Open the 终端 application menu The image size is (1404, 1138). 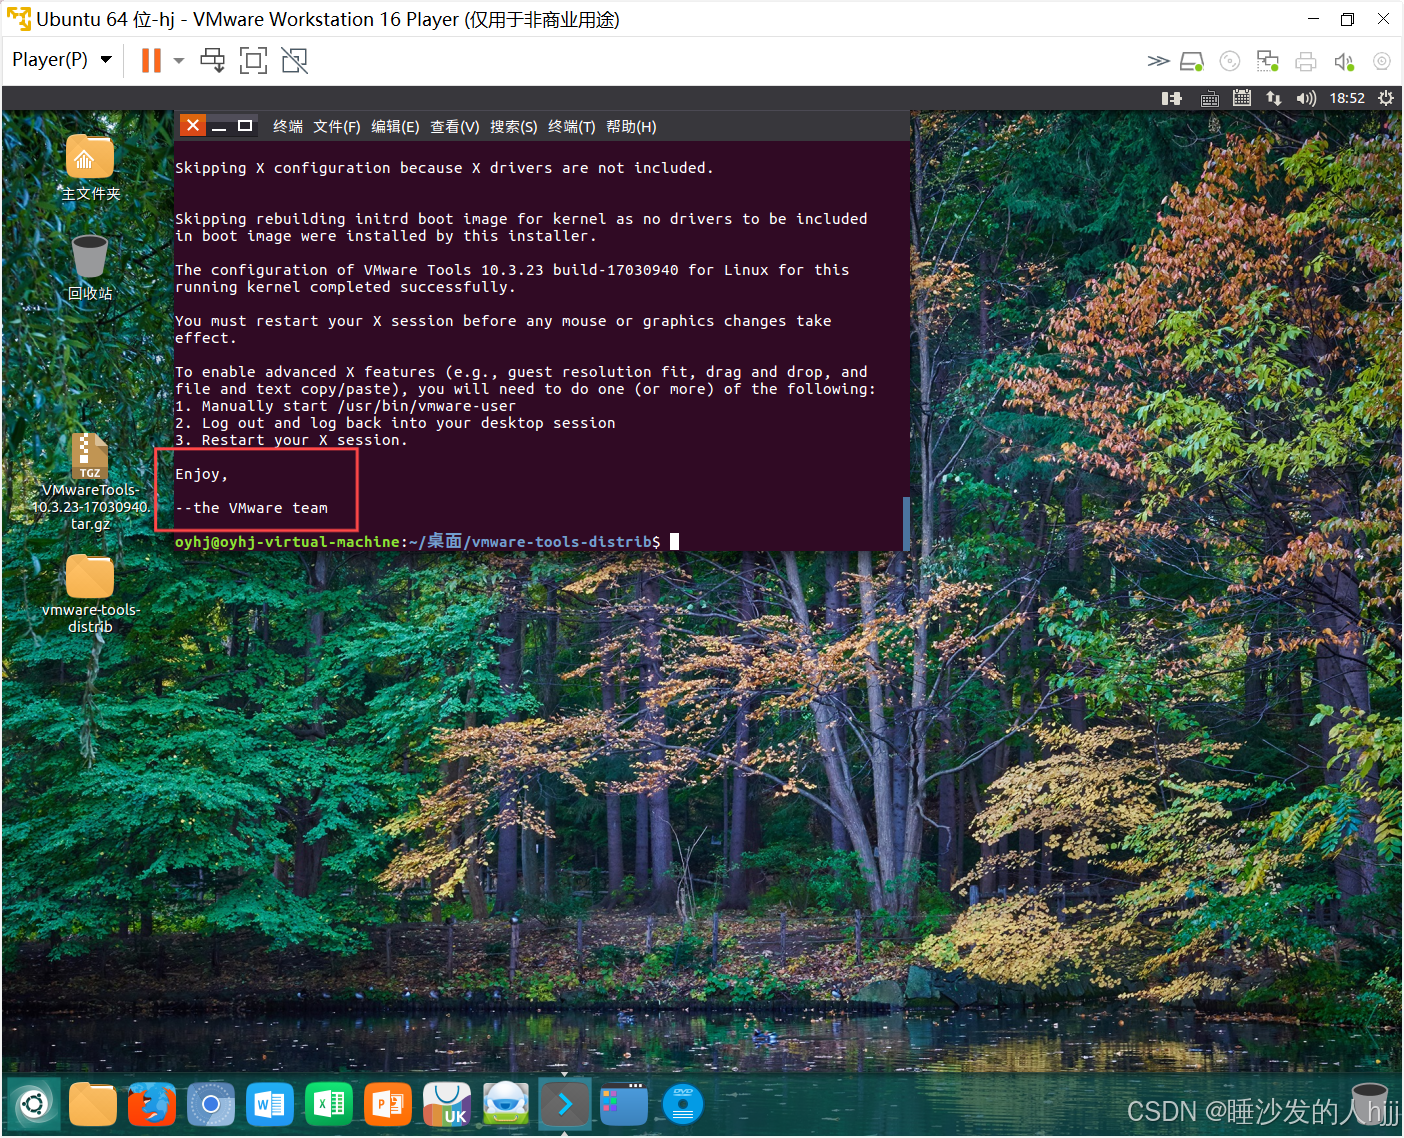click(x=288, y=126)
